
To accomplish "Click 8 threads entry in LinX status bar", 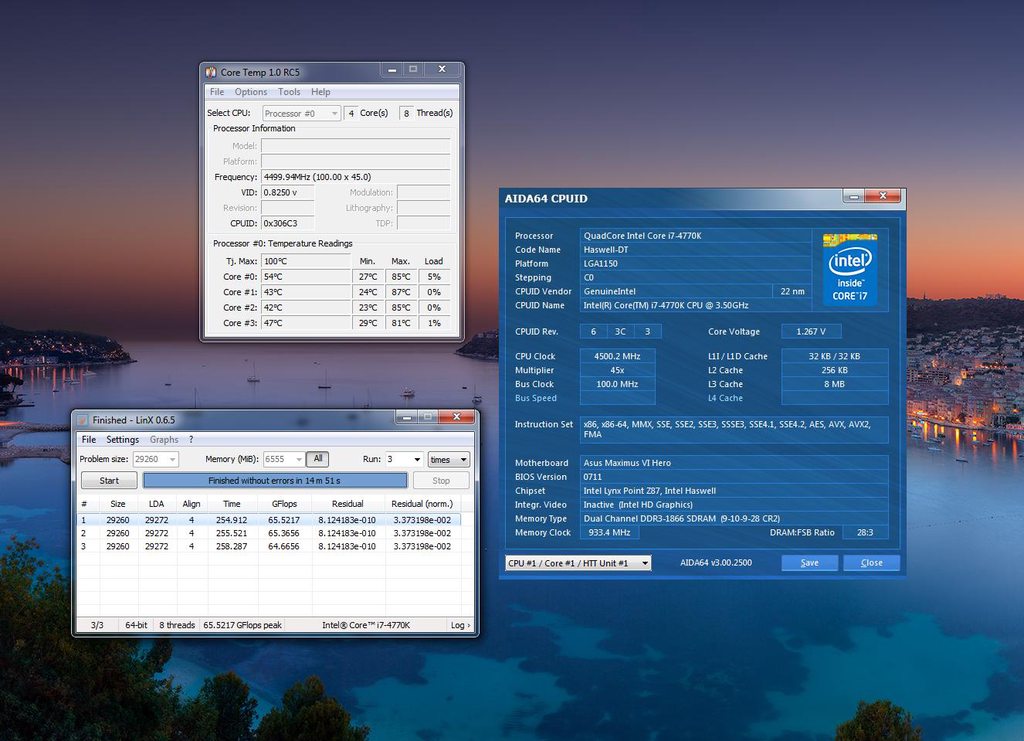I will (177, 625).
